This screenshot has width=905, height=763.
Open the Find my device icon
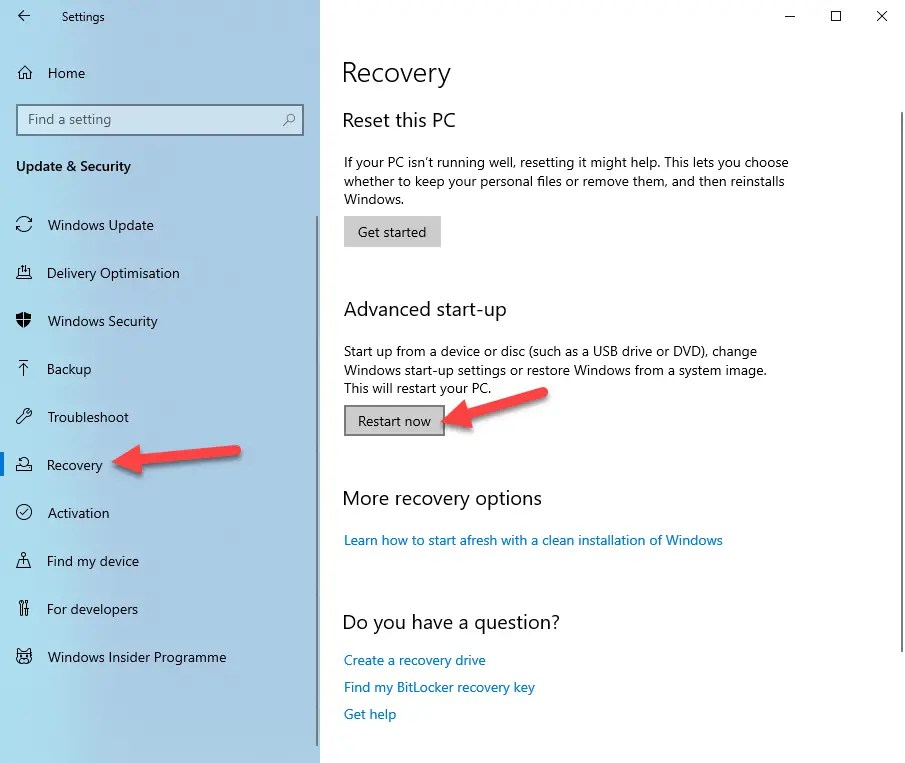pos(24,560)
